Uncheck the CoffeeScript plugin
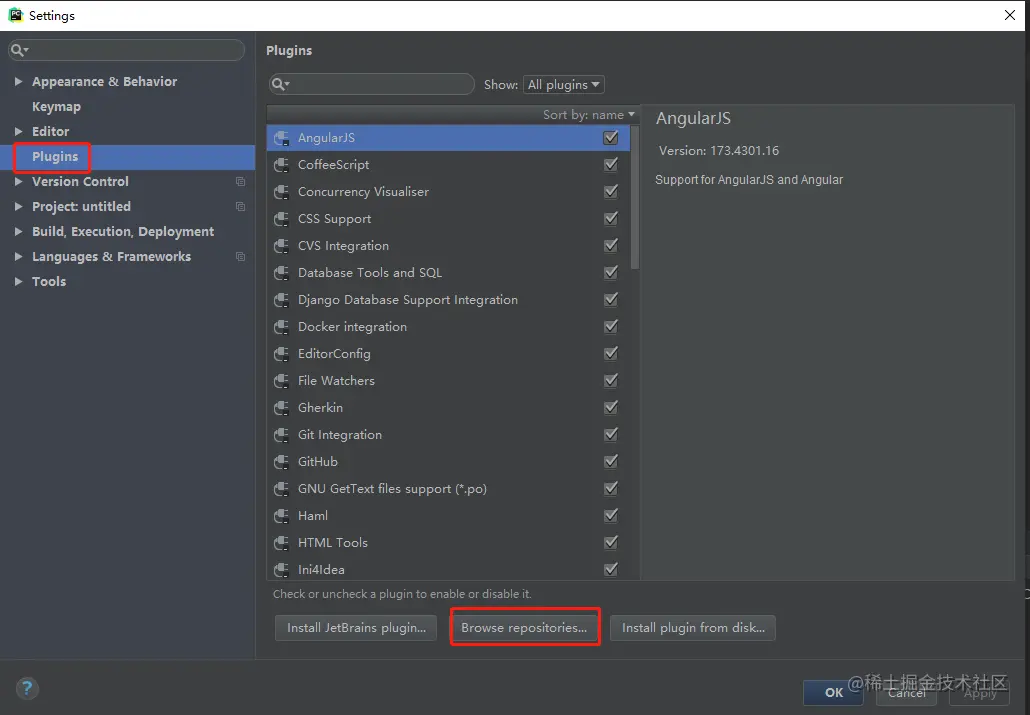Viewport: 1030px width, 715px height. pyautogui.click(x=611, y=164)
